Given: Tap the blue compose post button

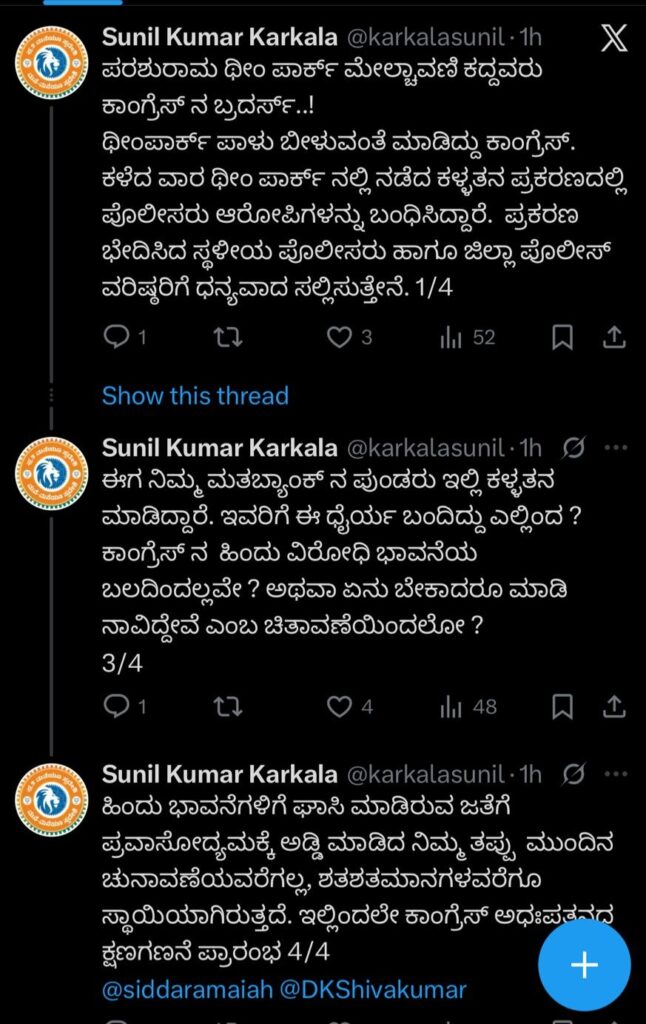Looking at the screenshot, I should click(584, 964).
